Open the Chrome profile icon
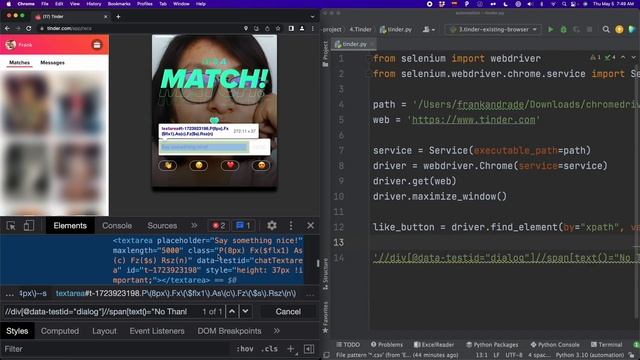The image size is (640, 360). 302,28
